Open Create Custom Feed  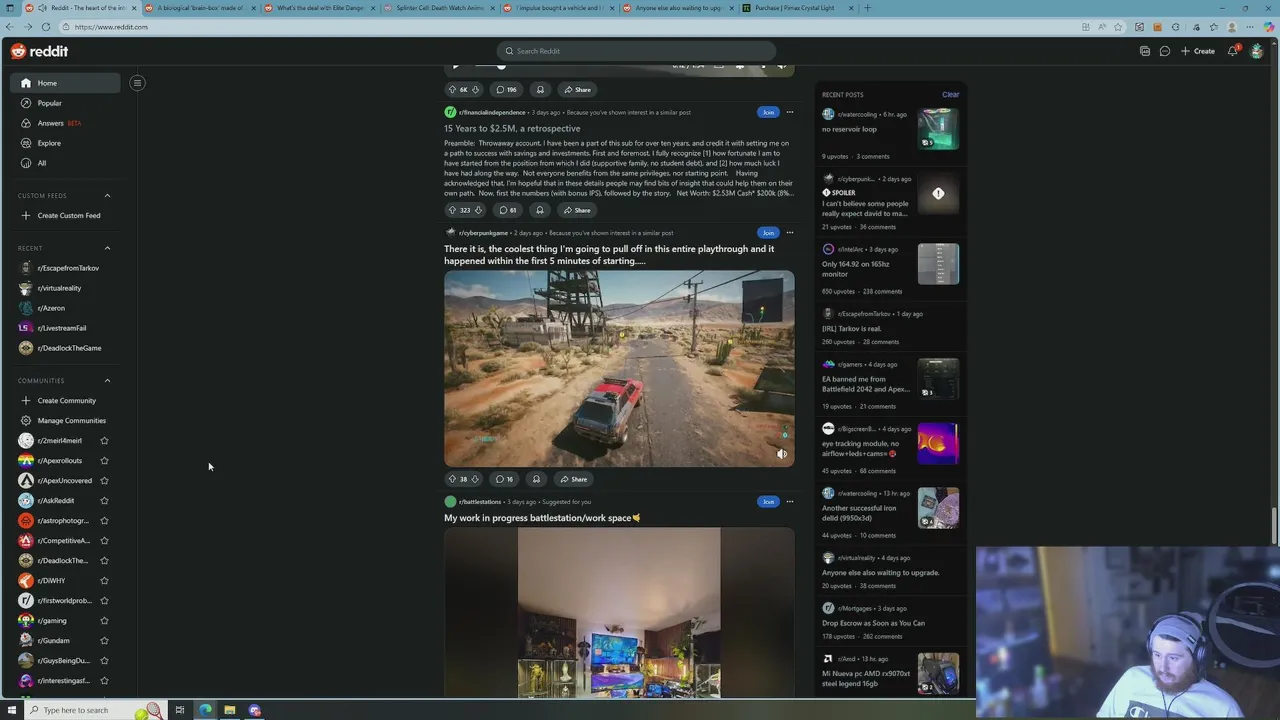(66, 215)
